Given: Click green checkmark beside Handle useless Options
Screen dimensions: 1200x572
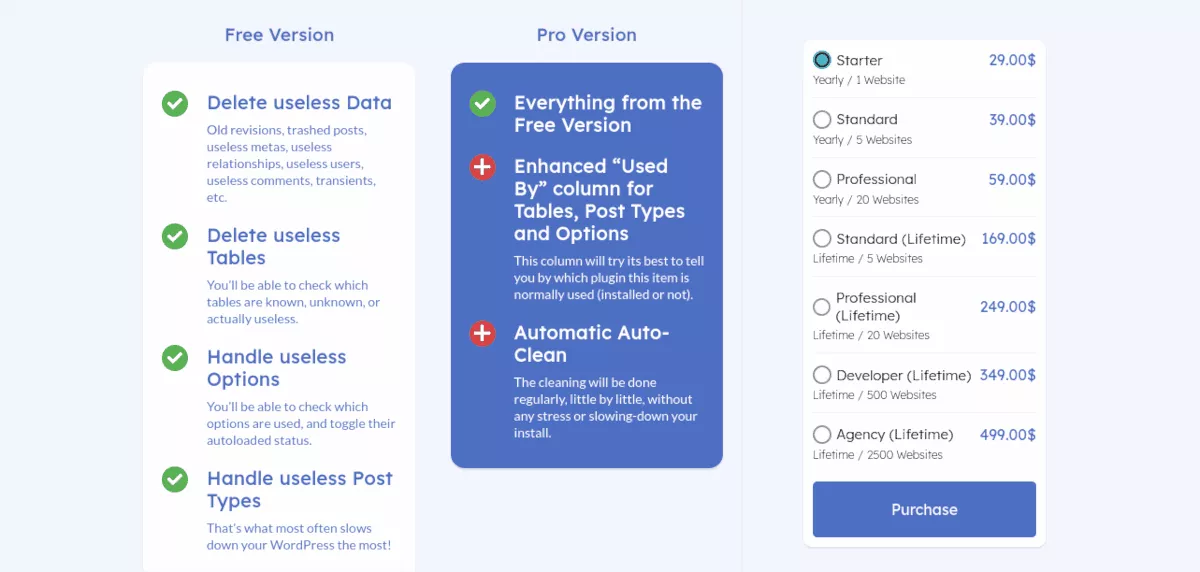Looking at the screenshot, I should pos(175,357).
